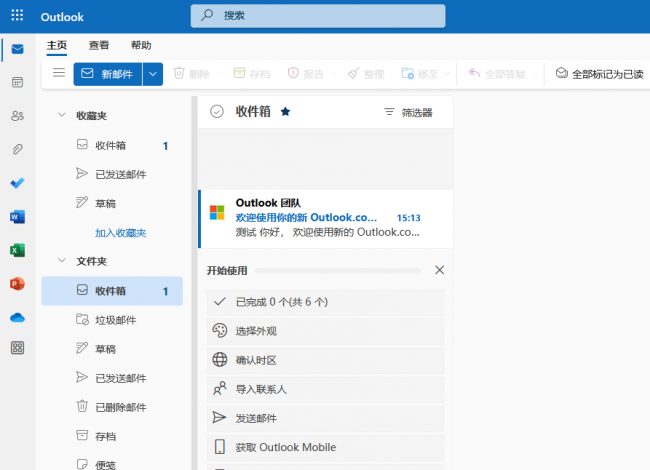650x470 pixels.
Task: Compose with the 新邮件 button
Action: pos(108,74)
